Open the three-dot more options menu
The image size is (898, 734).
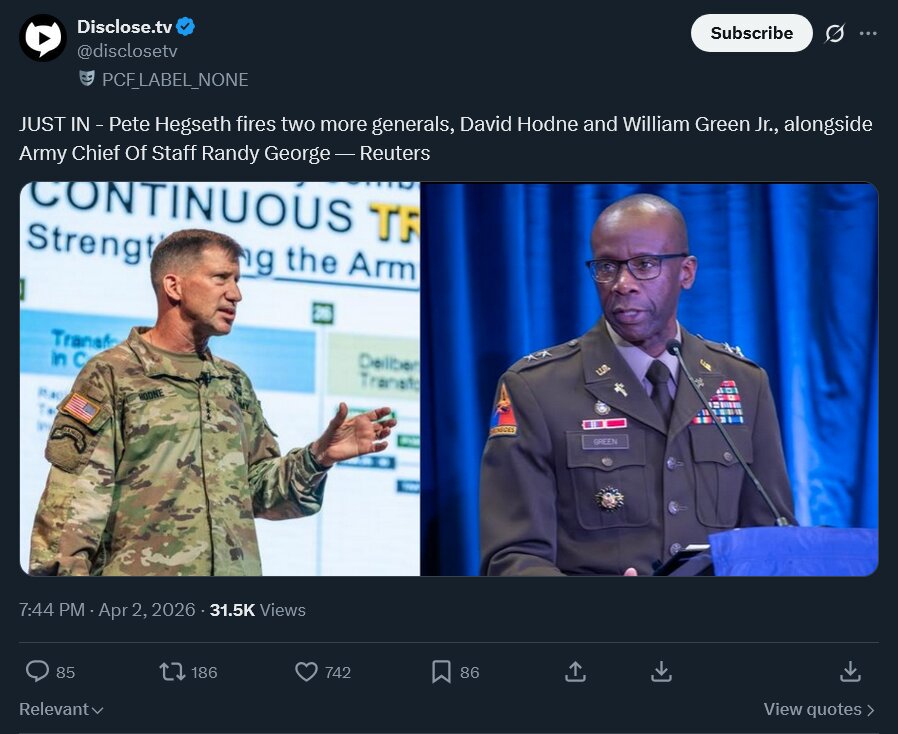click(868, 33)
